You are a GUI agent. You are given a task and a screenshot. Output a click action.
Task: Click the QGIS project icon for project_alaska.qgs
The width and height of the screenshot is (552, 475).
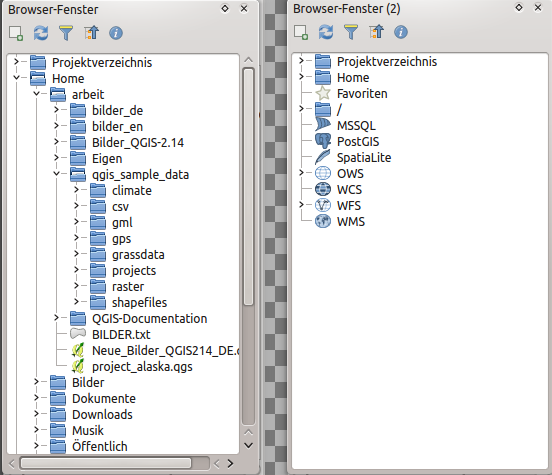click(78, 367)
